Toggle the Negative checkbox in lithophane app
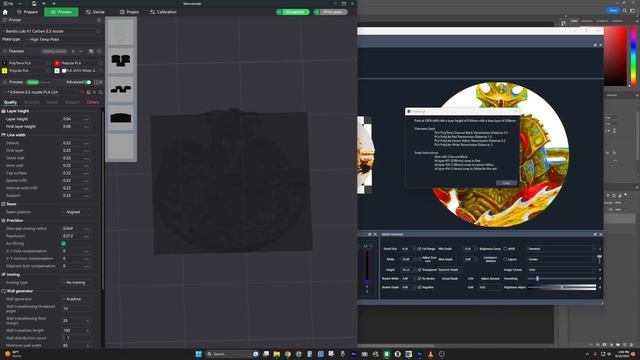This screenshot has width=640, height=360. (419, 287)
